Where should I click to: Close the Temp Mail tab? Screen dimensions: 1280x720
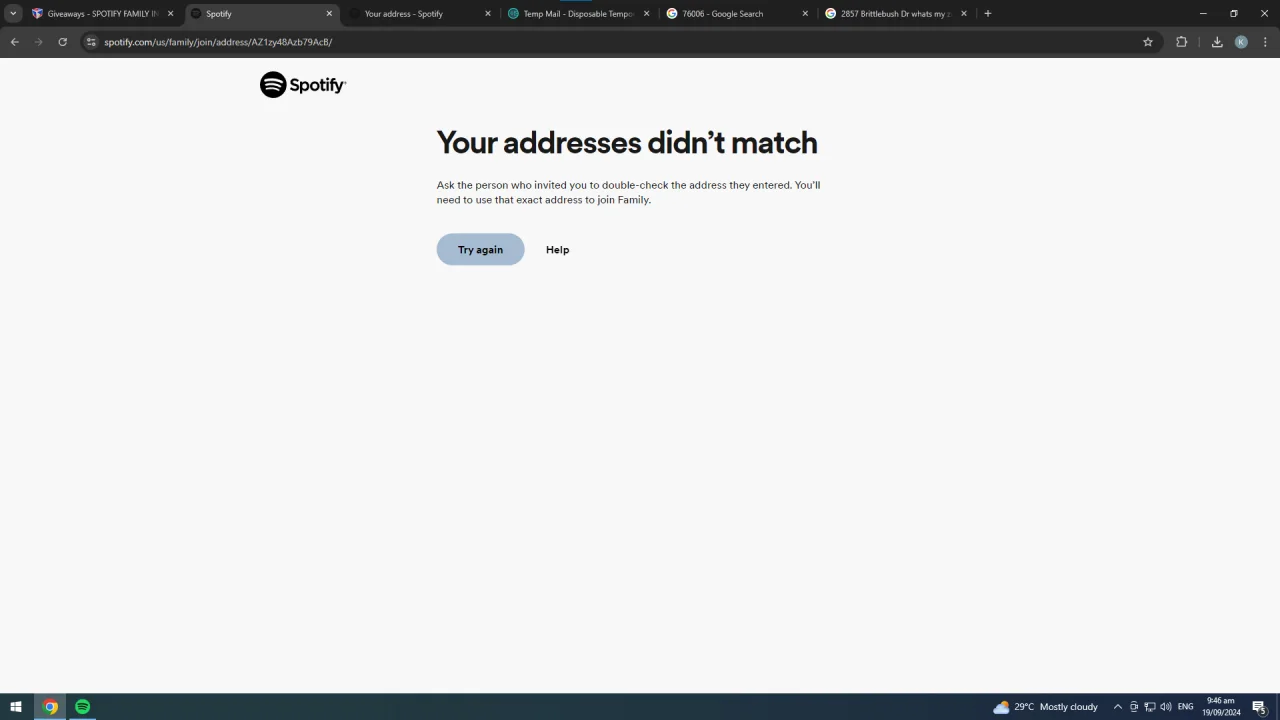coord(646,14)
